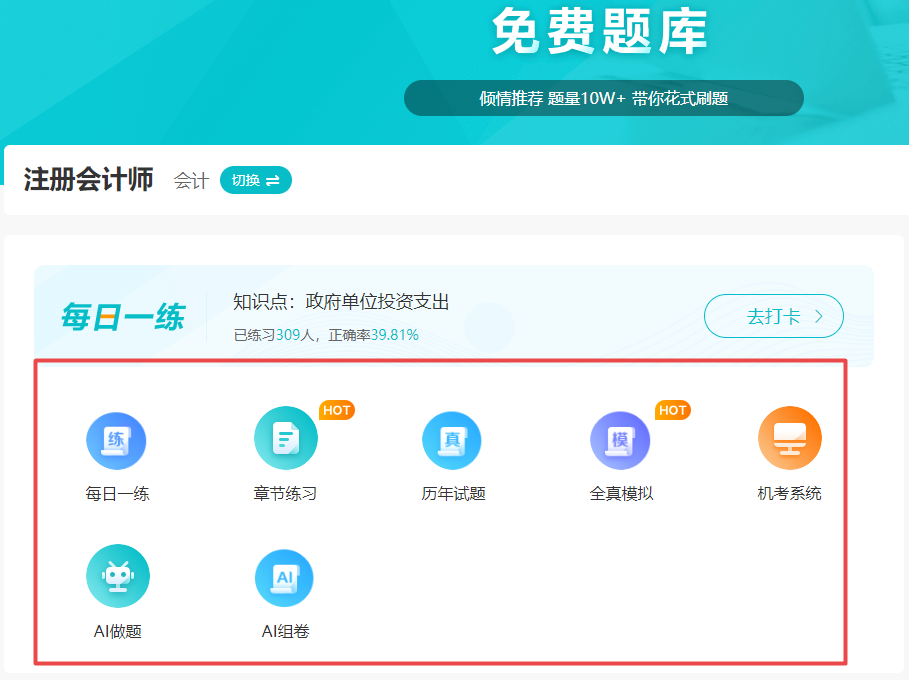Click 切换 to switch exam subject
The height and width of the screenshot is (680, 909).
coord(255,180)
